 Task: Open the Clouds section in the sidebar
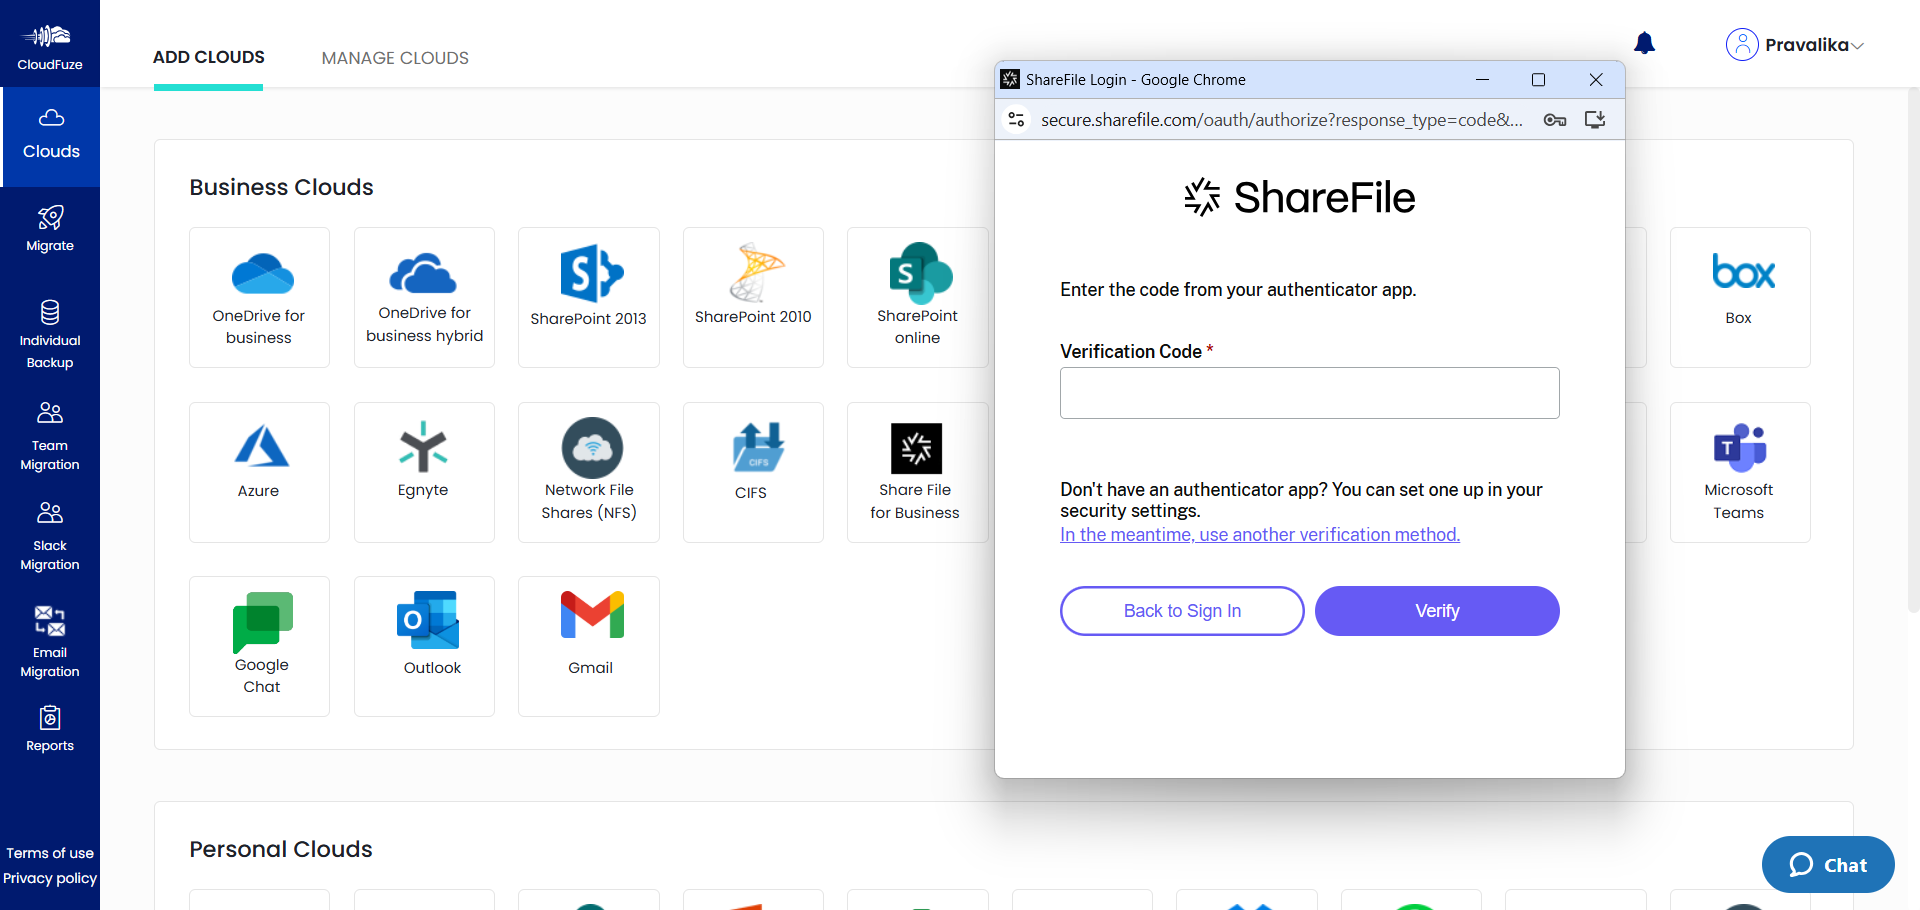[51, 136]
